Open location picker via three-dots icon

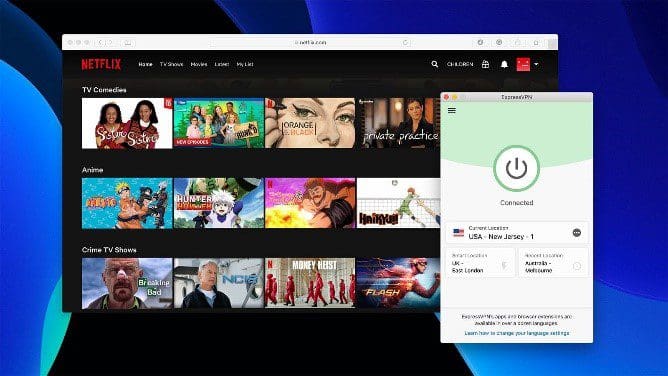pyautogui.click(x=577, y=233)
